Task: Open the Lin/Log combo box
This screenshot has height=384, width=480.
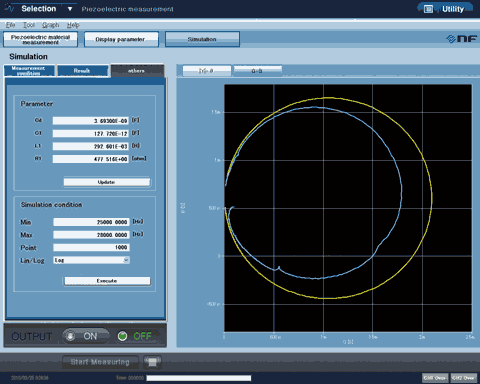Action: pos(91,260)
